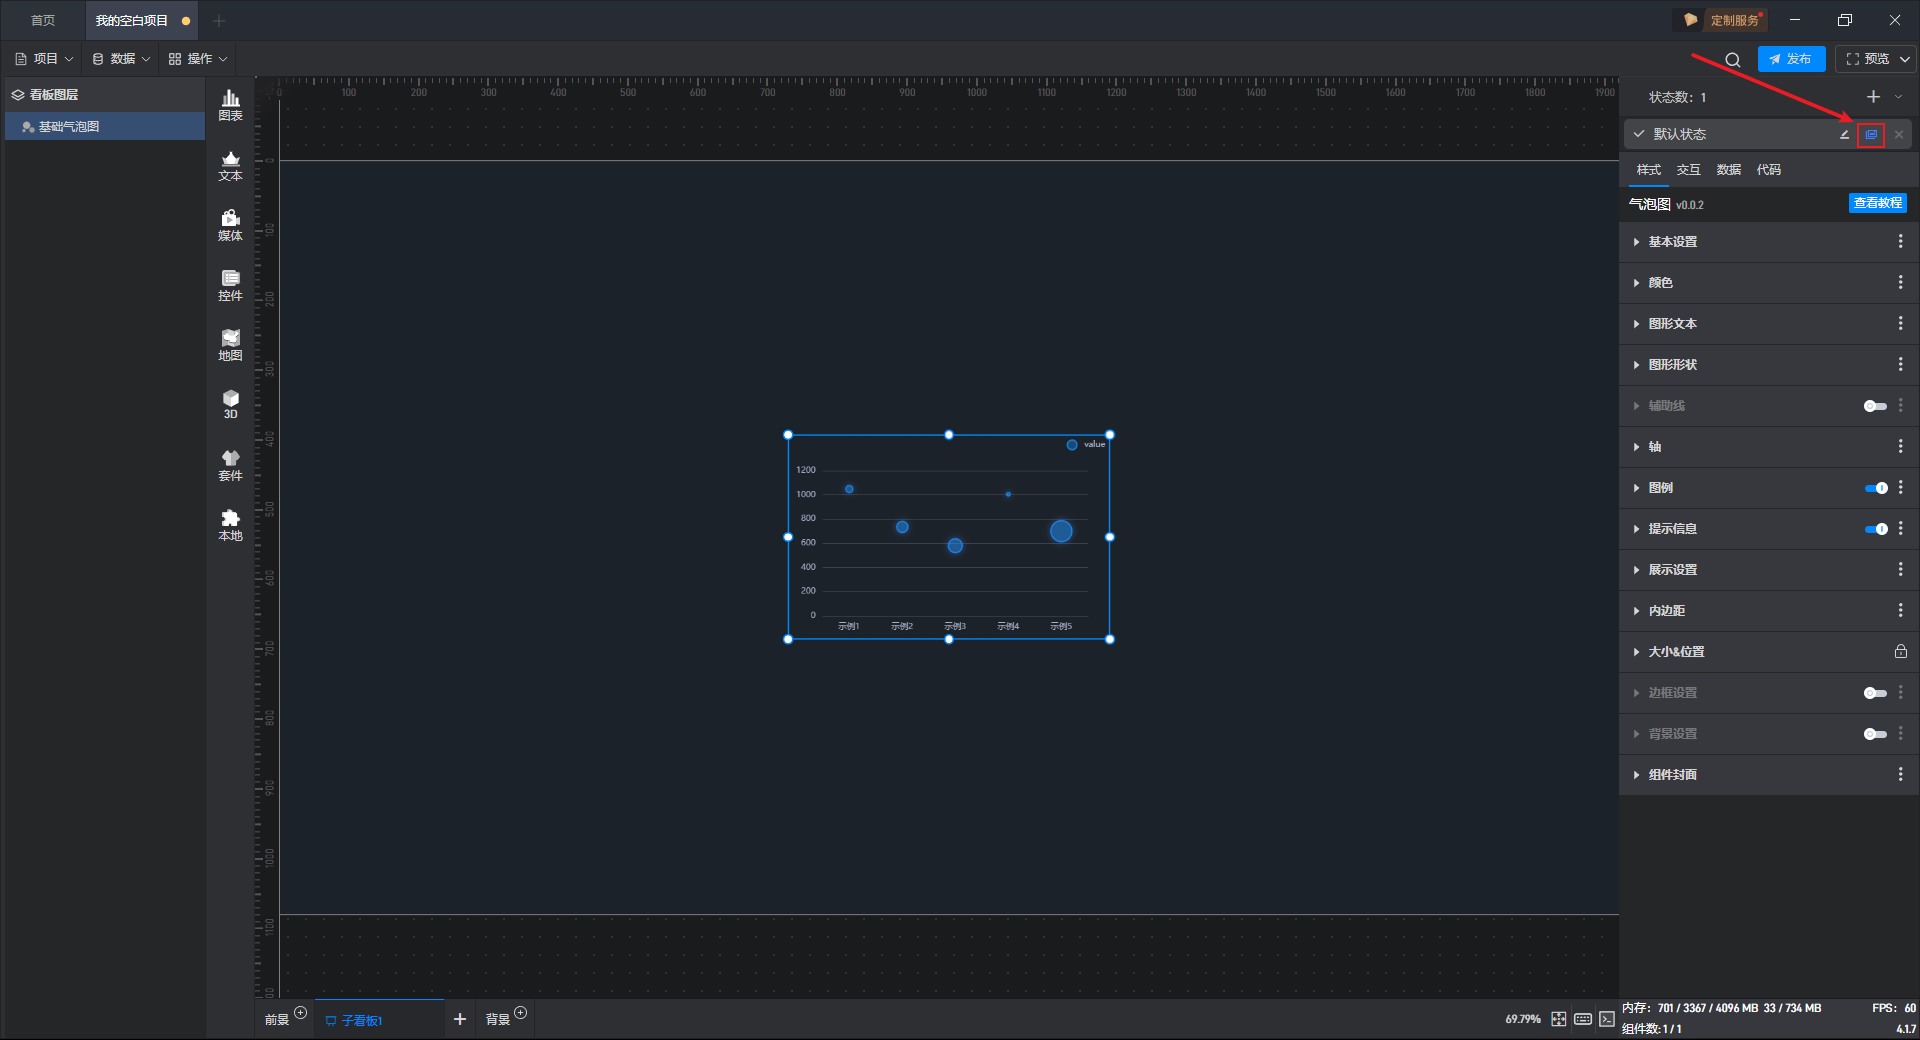This screenshot has width=1920, height=1040.
Task: Open more options for 图形文本
Action: click(1900, 324)
